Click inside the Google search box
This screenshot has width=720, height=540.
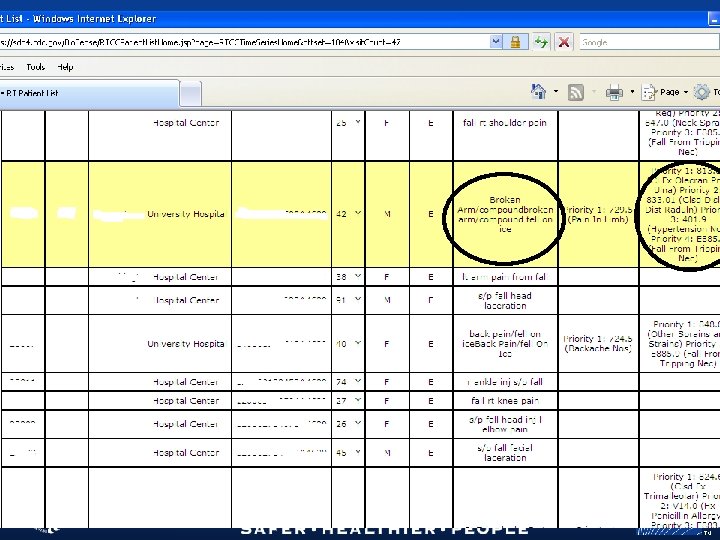(x=648, y=42)
